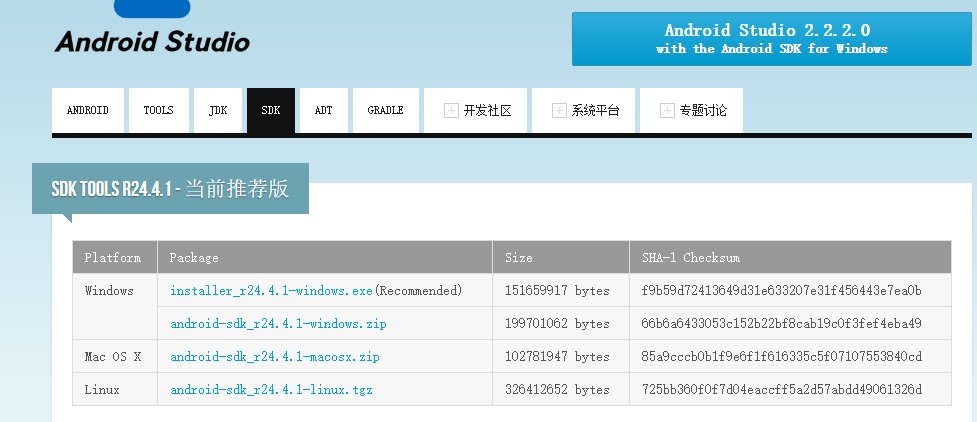Screen dimensions: 977x422
Task: Select the size 102781947 bytes
Action: click(x=557, y=357)
